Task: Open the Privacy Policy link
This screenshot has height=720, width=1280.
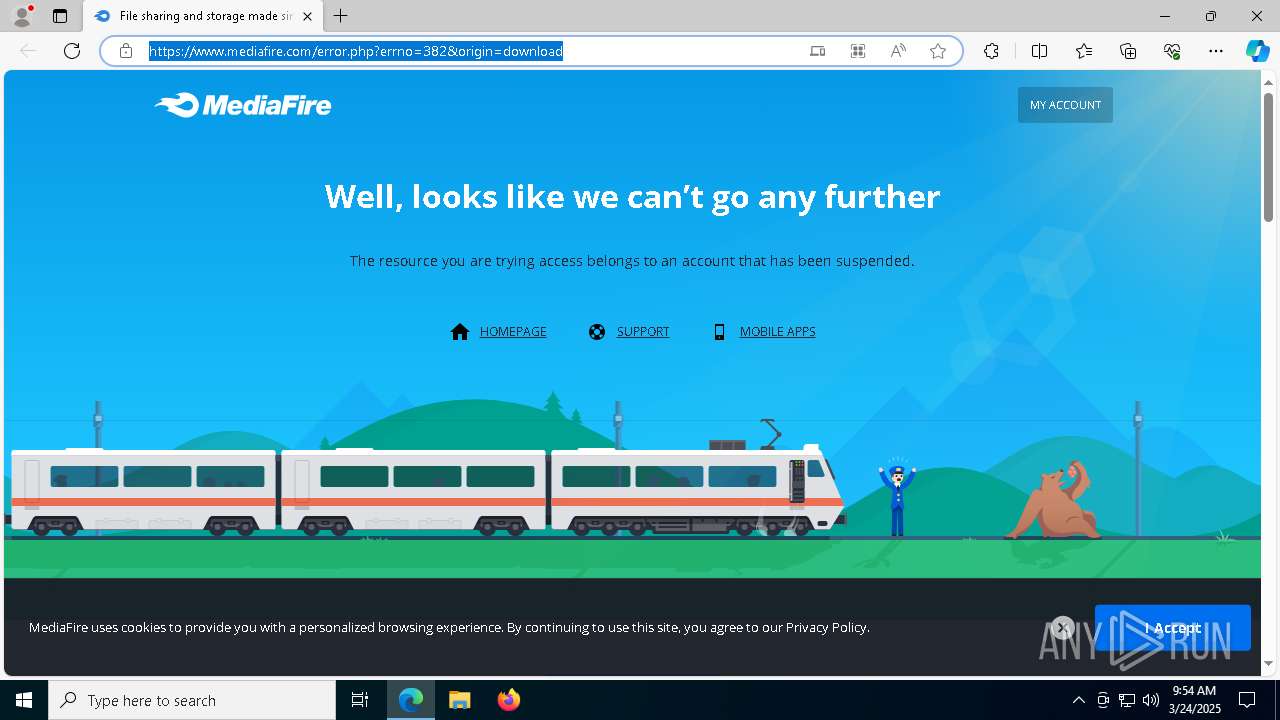Action: (826, 628)
